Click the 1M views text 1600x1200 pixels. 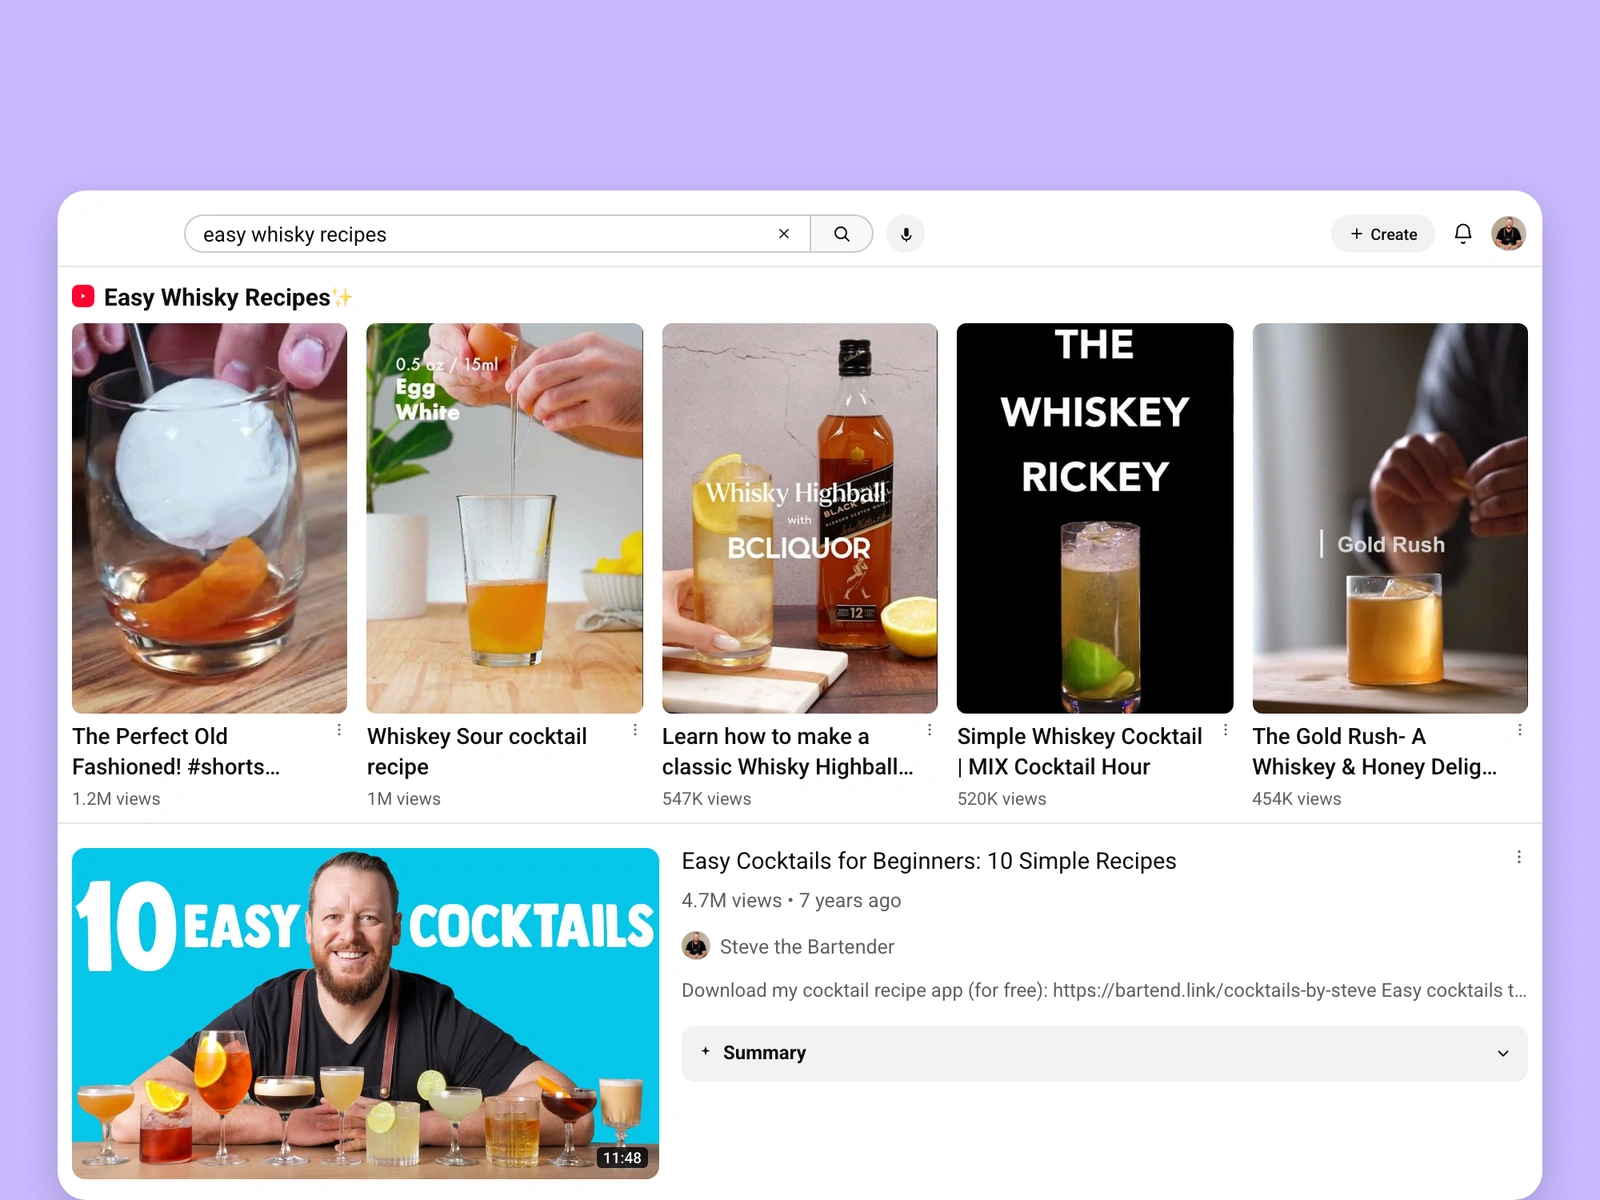(x=404, y=799)
